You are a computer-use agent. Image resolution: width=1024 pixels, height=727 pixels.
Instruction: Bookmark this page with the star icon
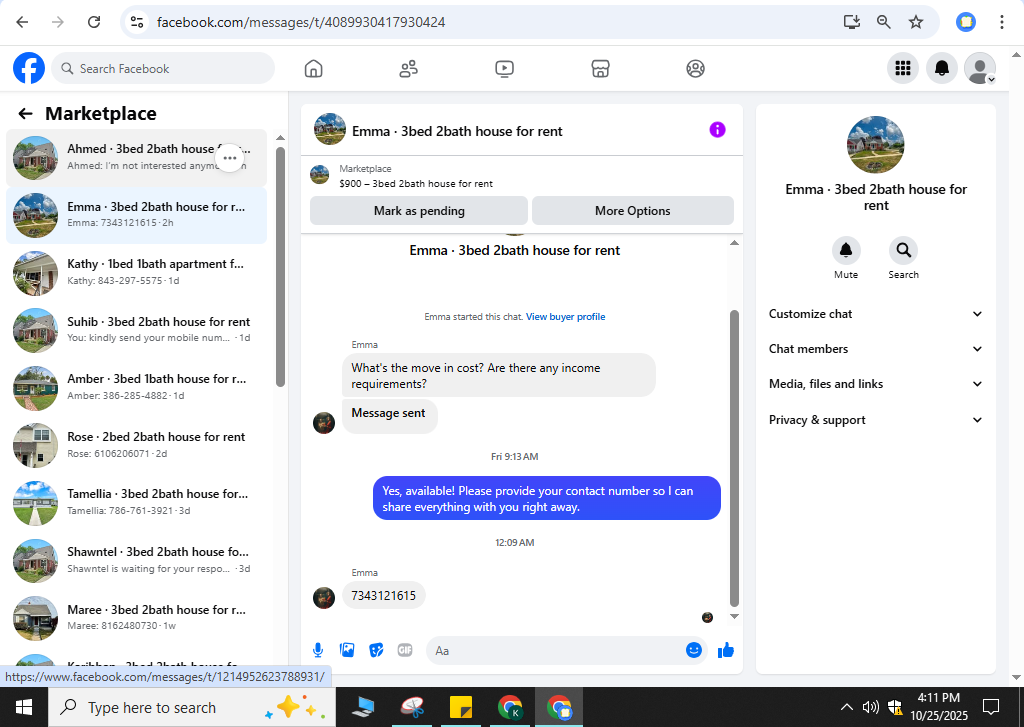pos(916,22)
